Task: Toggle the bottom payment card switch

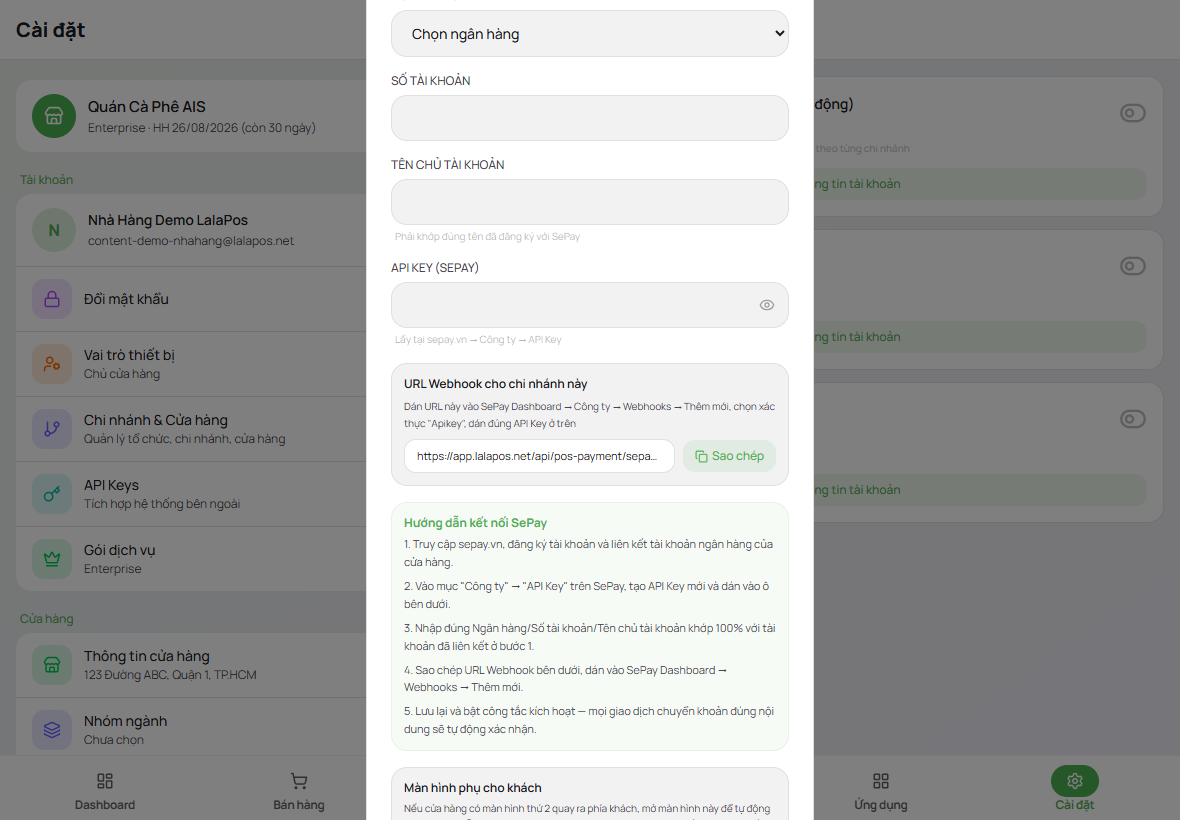Action: pos(1133,418)
